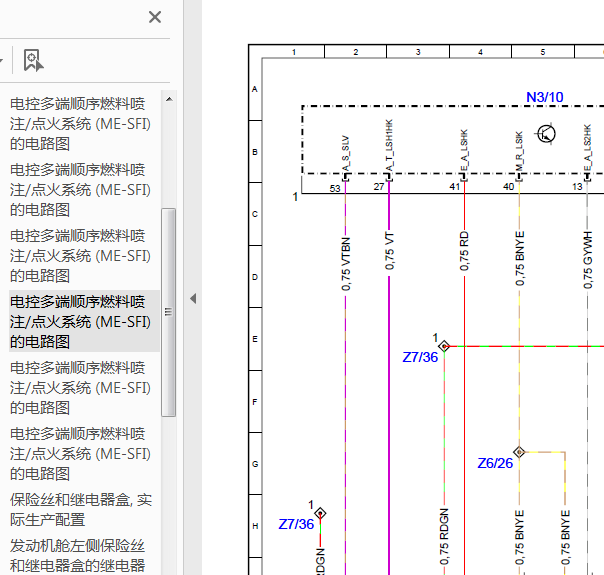
Task: Click the Z7/36 junction diamond in row H
Action: coord(320,513)
